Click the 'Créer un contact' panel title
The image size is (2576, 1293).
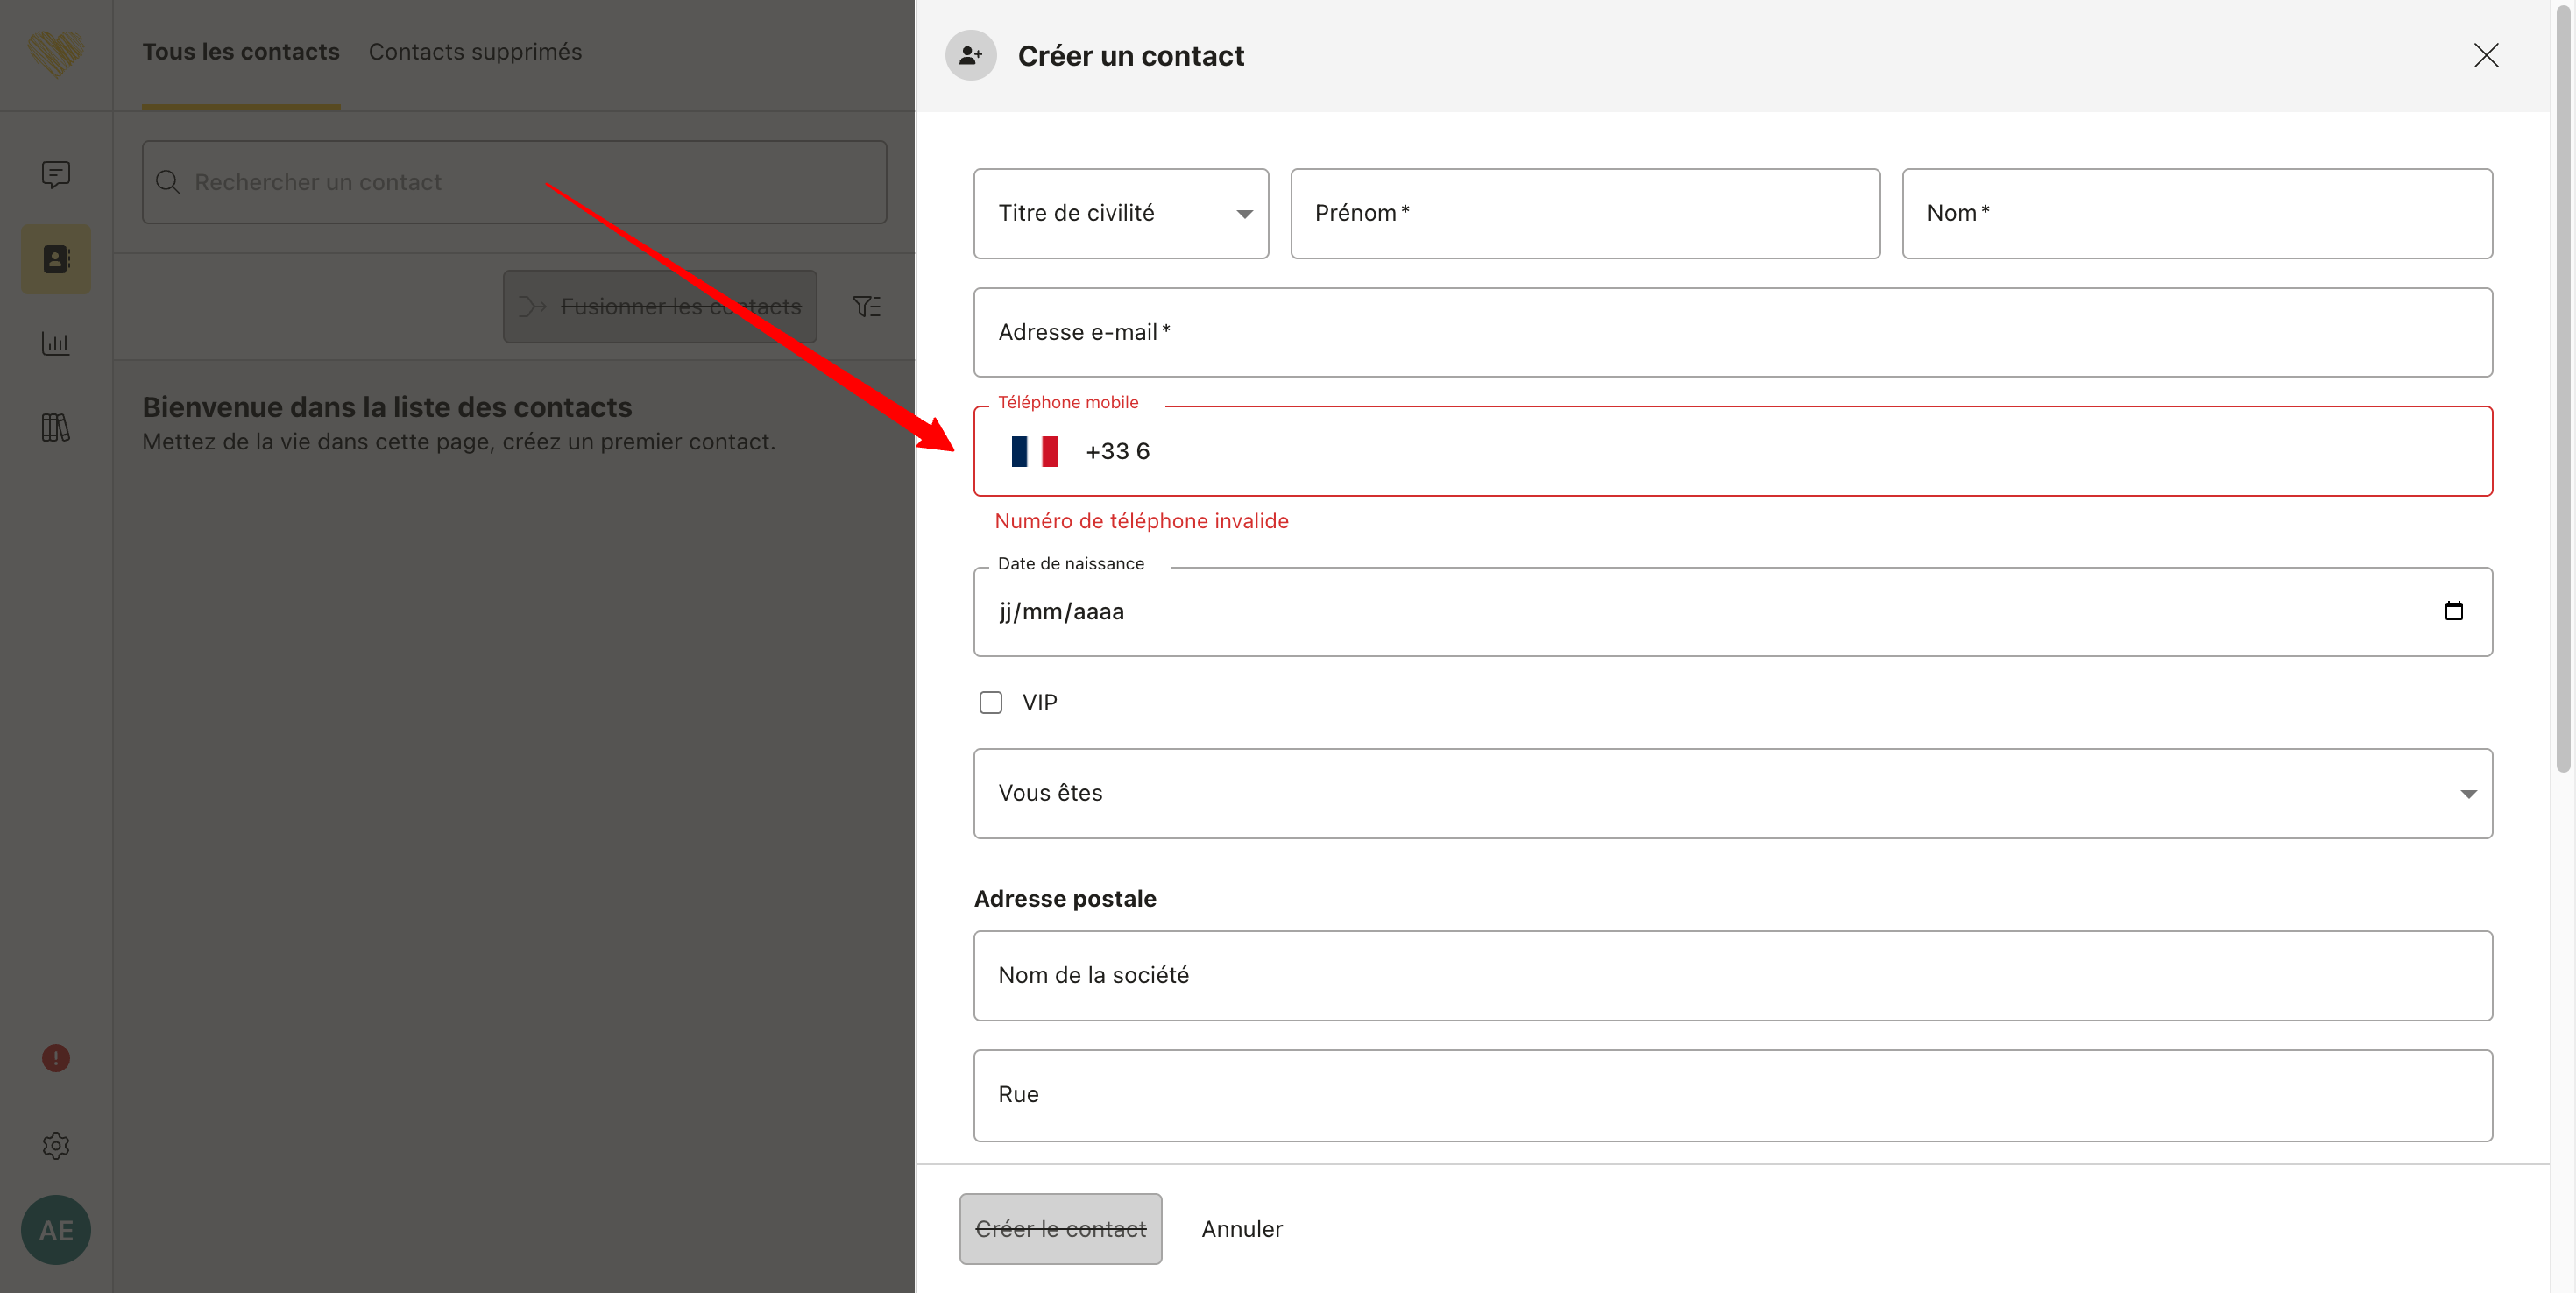click(x=1131, y=56)
